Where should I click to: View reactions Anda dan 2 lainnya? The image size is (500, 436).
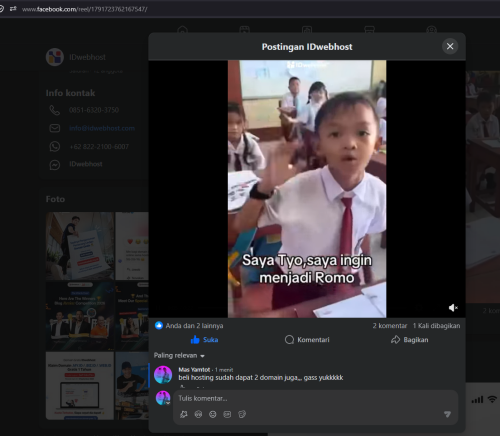pos(194,326)
